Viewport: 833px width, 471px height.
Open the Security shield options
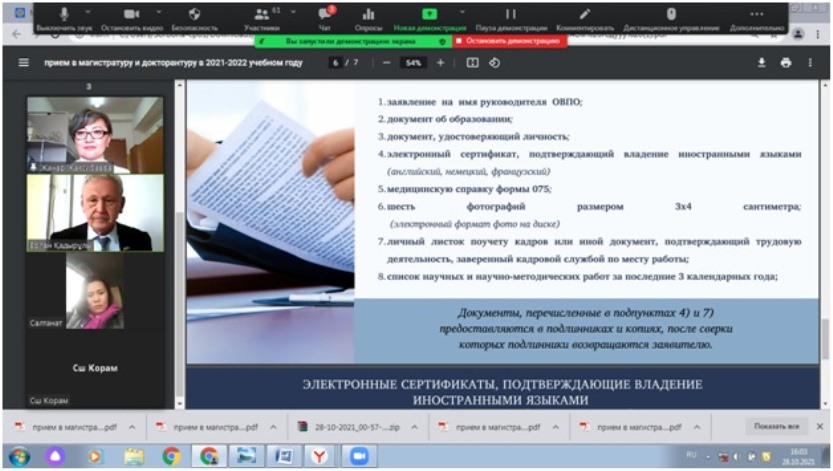(x=194, y=15)
